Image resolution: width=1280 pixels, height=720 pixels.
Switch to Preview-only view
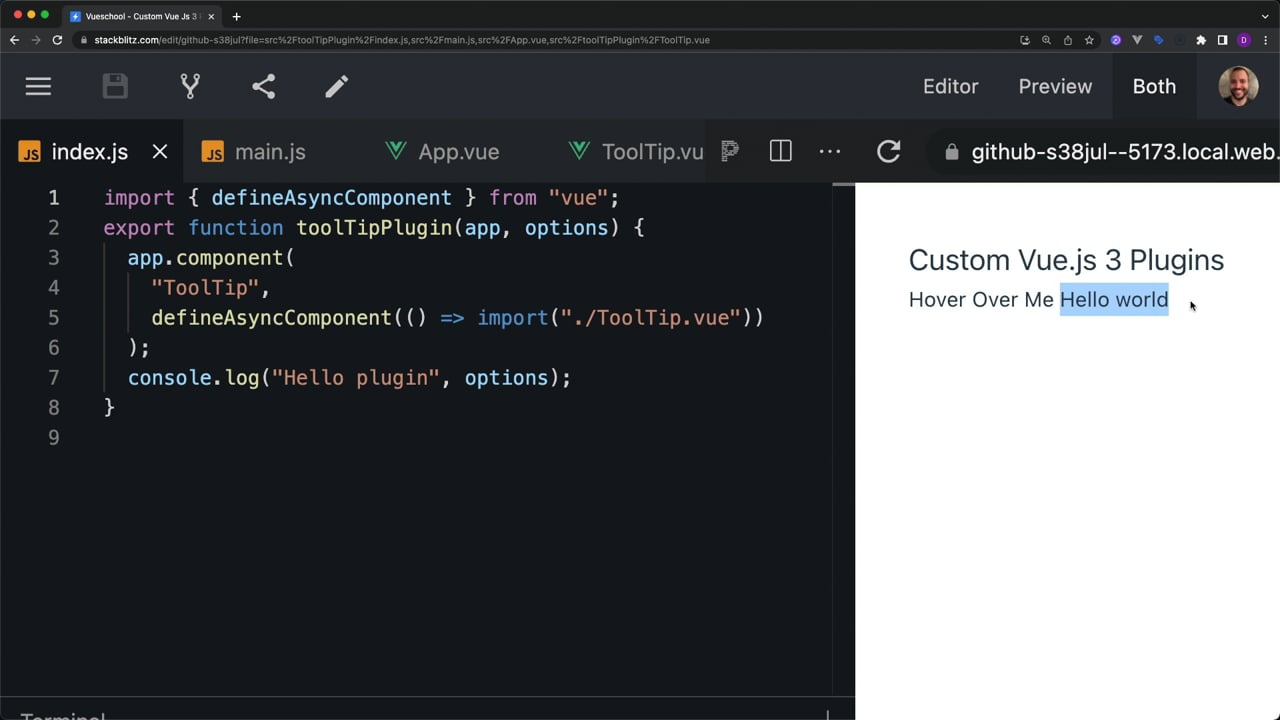point(1055,87)
